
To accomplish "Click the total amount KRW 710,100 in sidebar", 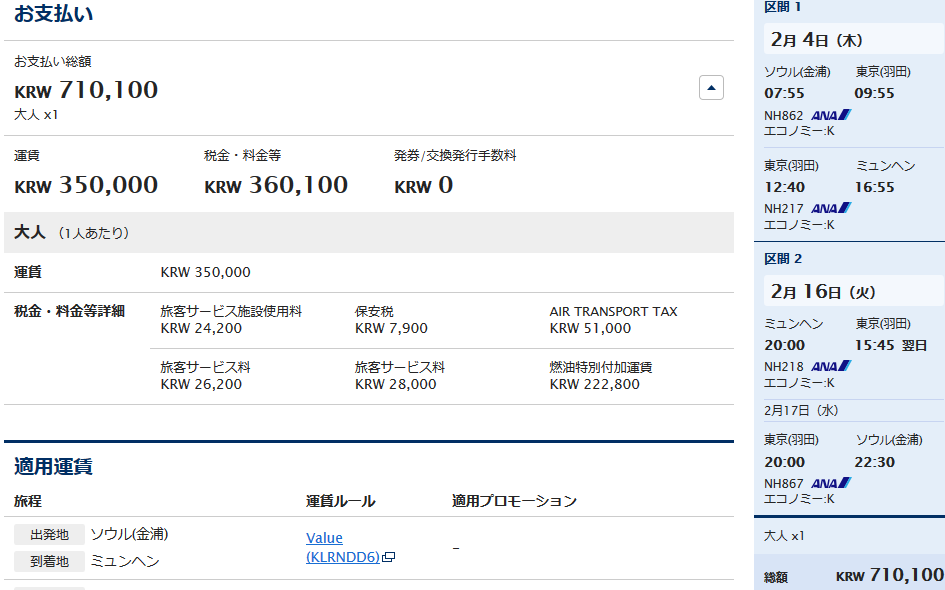I will point(890,576).
